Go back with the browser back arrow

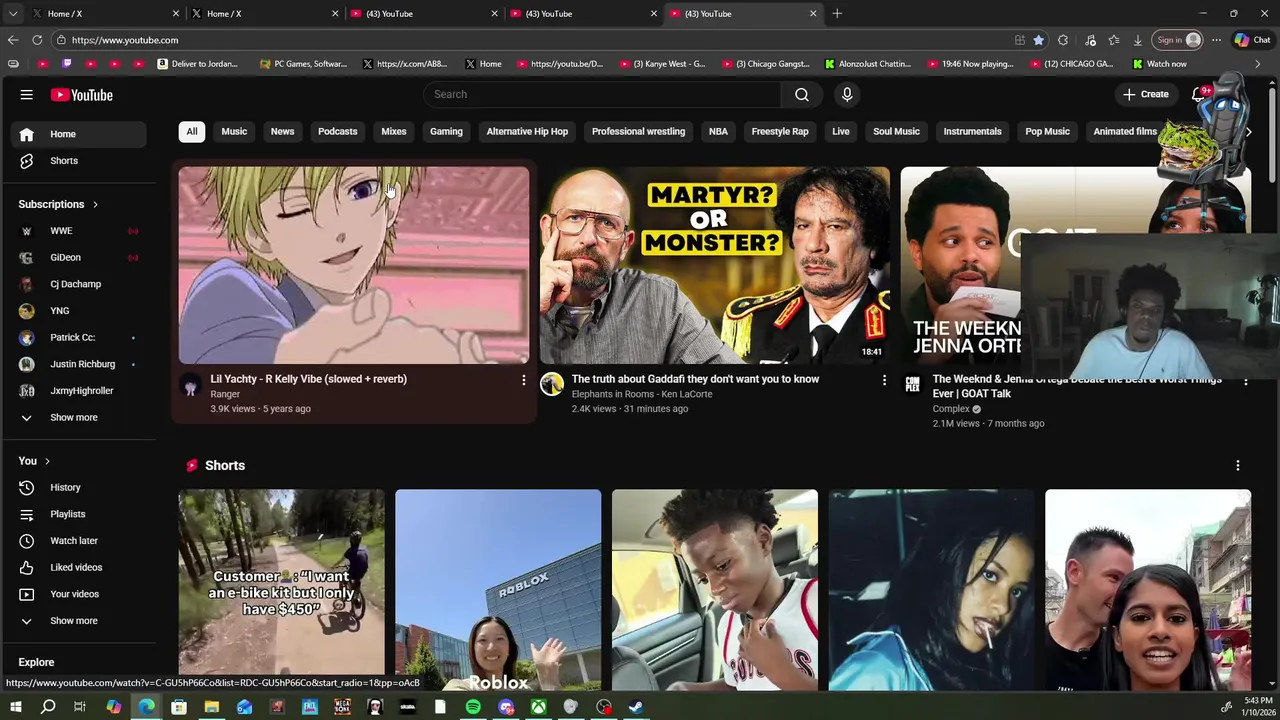point(12,40)
